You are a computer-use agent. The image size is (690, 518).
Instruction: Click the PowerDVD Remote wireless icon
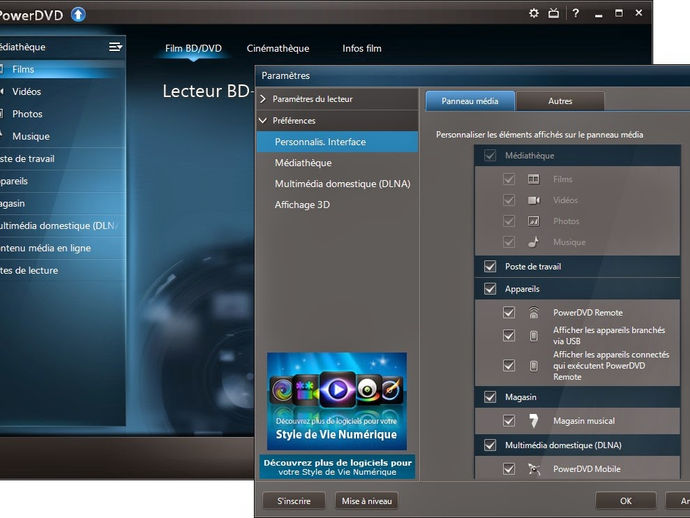tap(533, 312)
